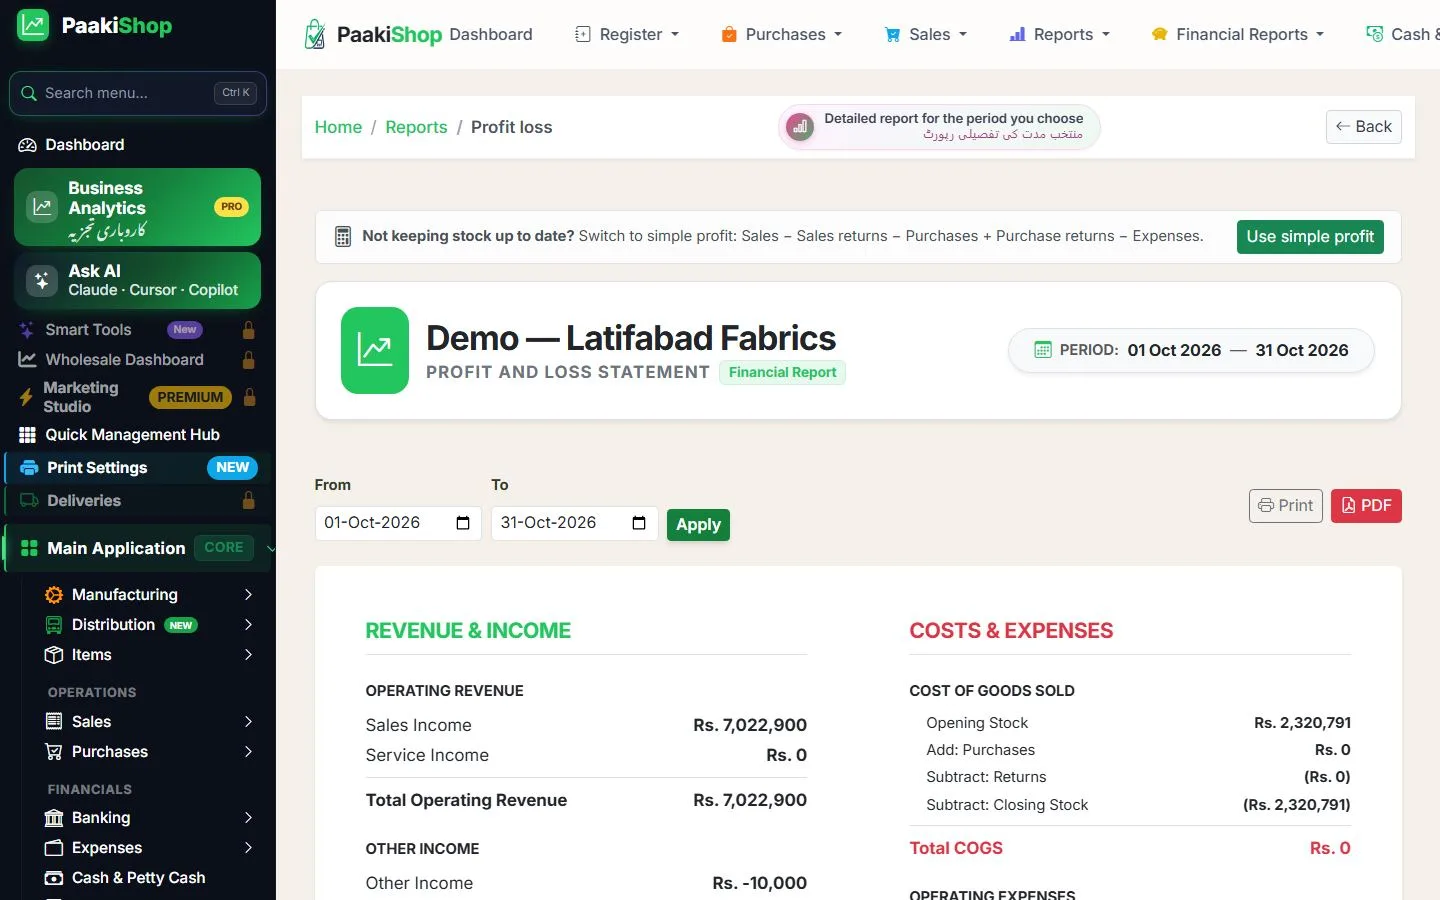Screen dimensions: 1440x900
Task: Click the Financial Report badge
Action: point(782,373)
